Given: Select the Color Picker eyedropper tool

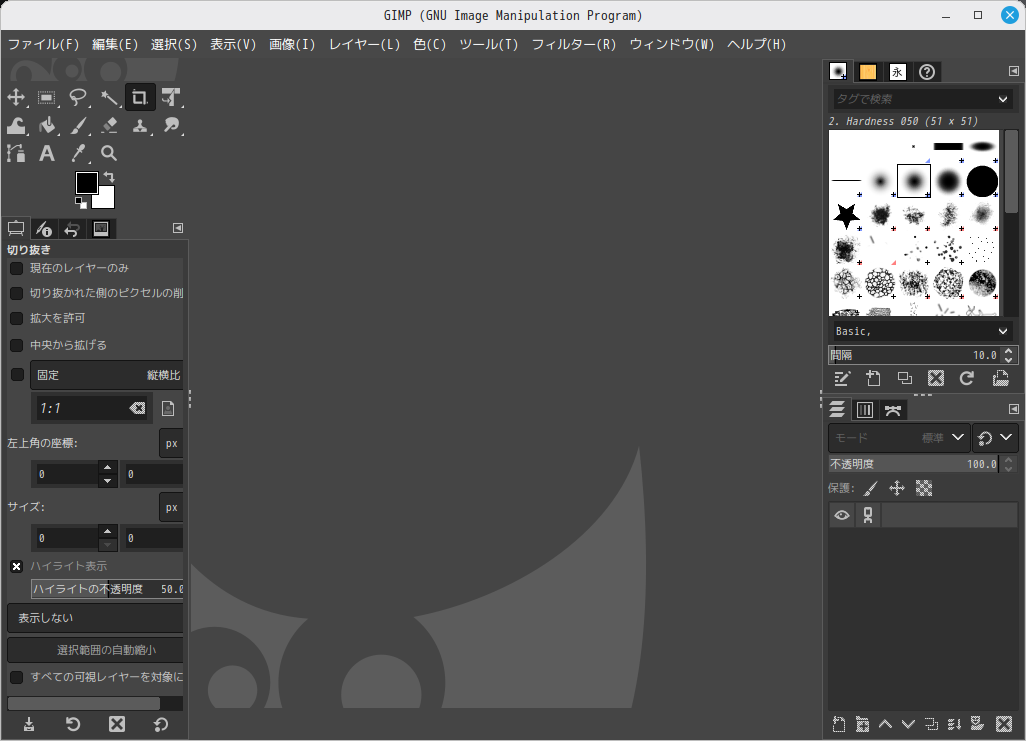Looking at the screenshot, I should (x=78, y=153).
